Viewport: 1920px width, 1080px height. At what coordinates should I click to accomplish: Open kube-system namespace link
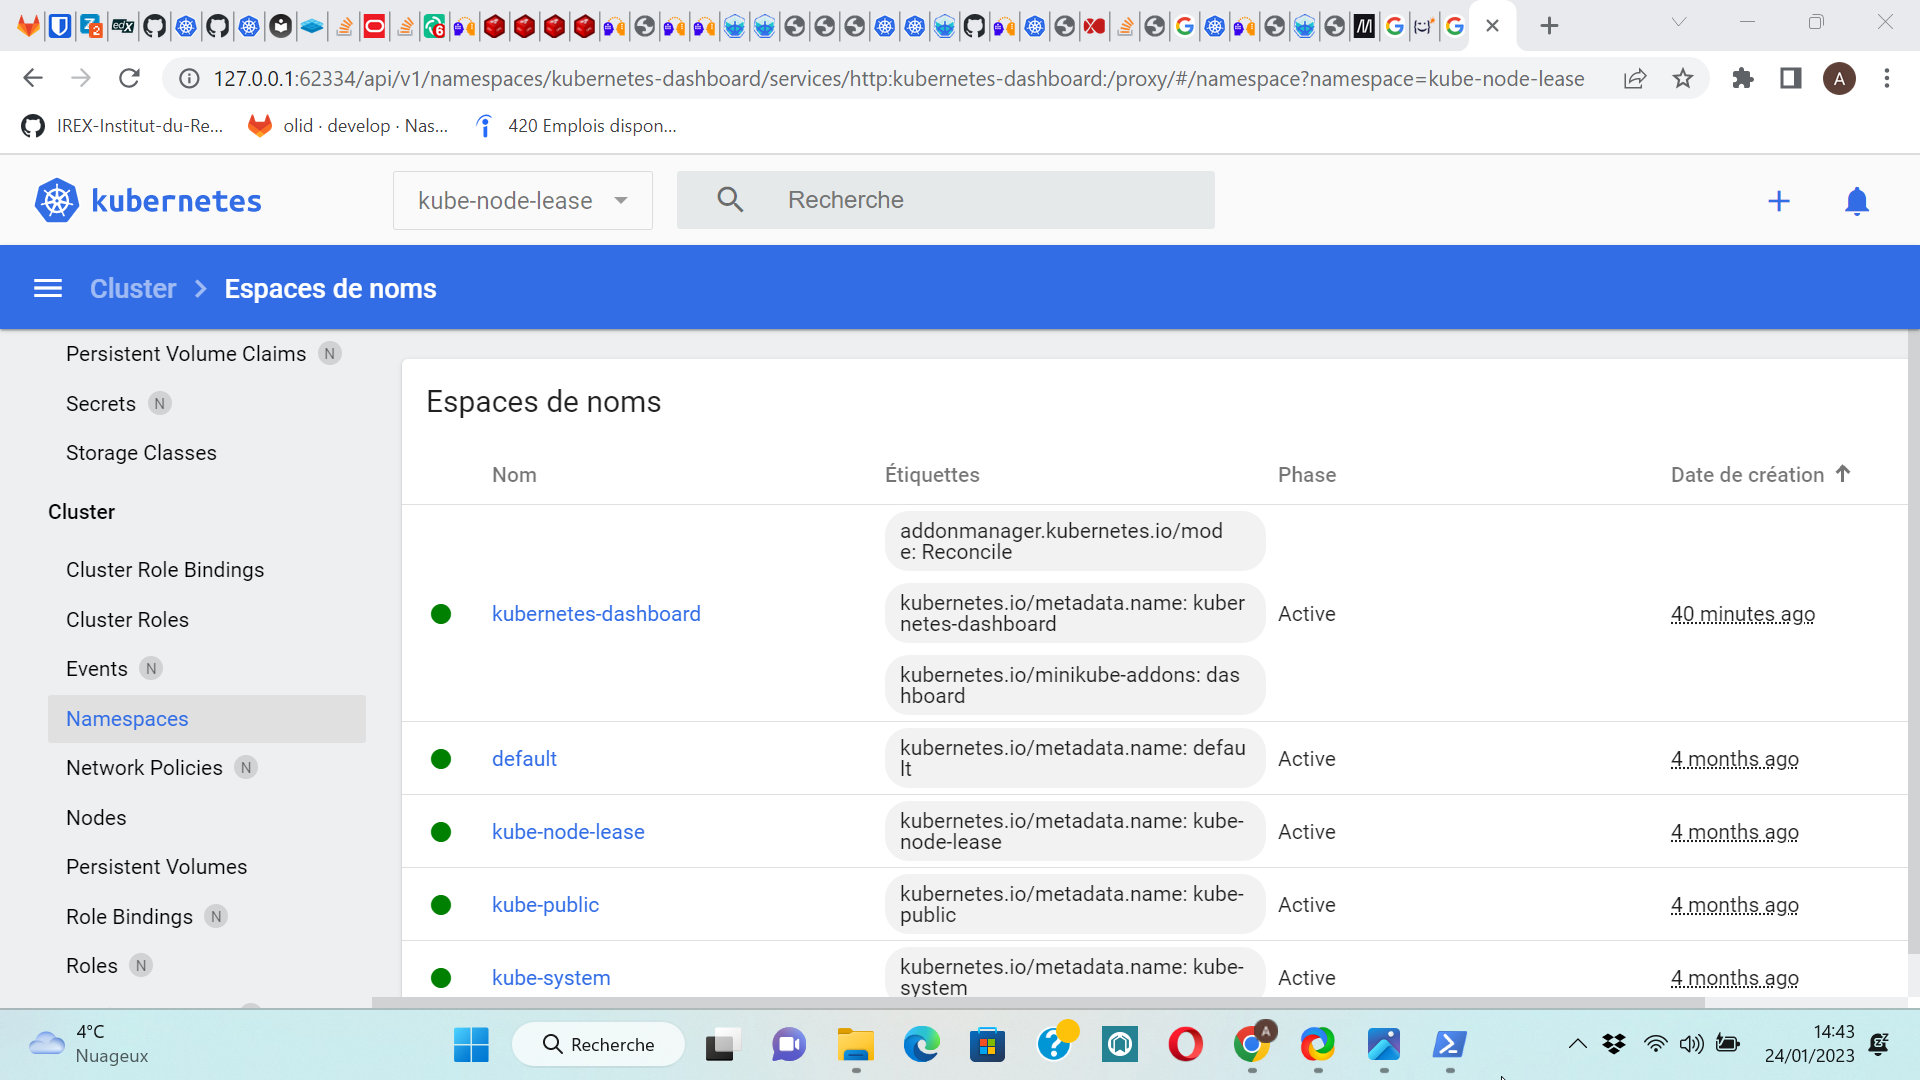[x=551, y=978]
